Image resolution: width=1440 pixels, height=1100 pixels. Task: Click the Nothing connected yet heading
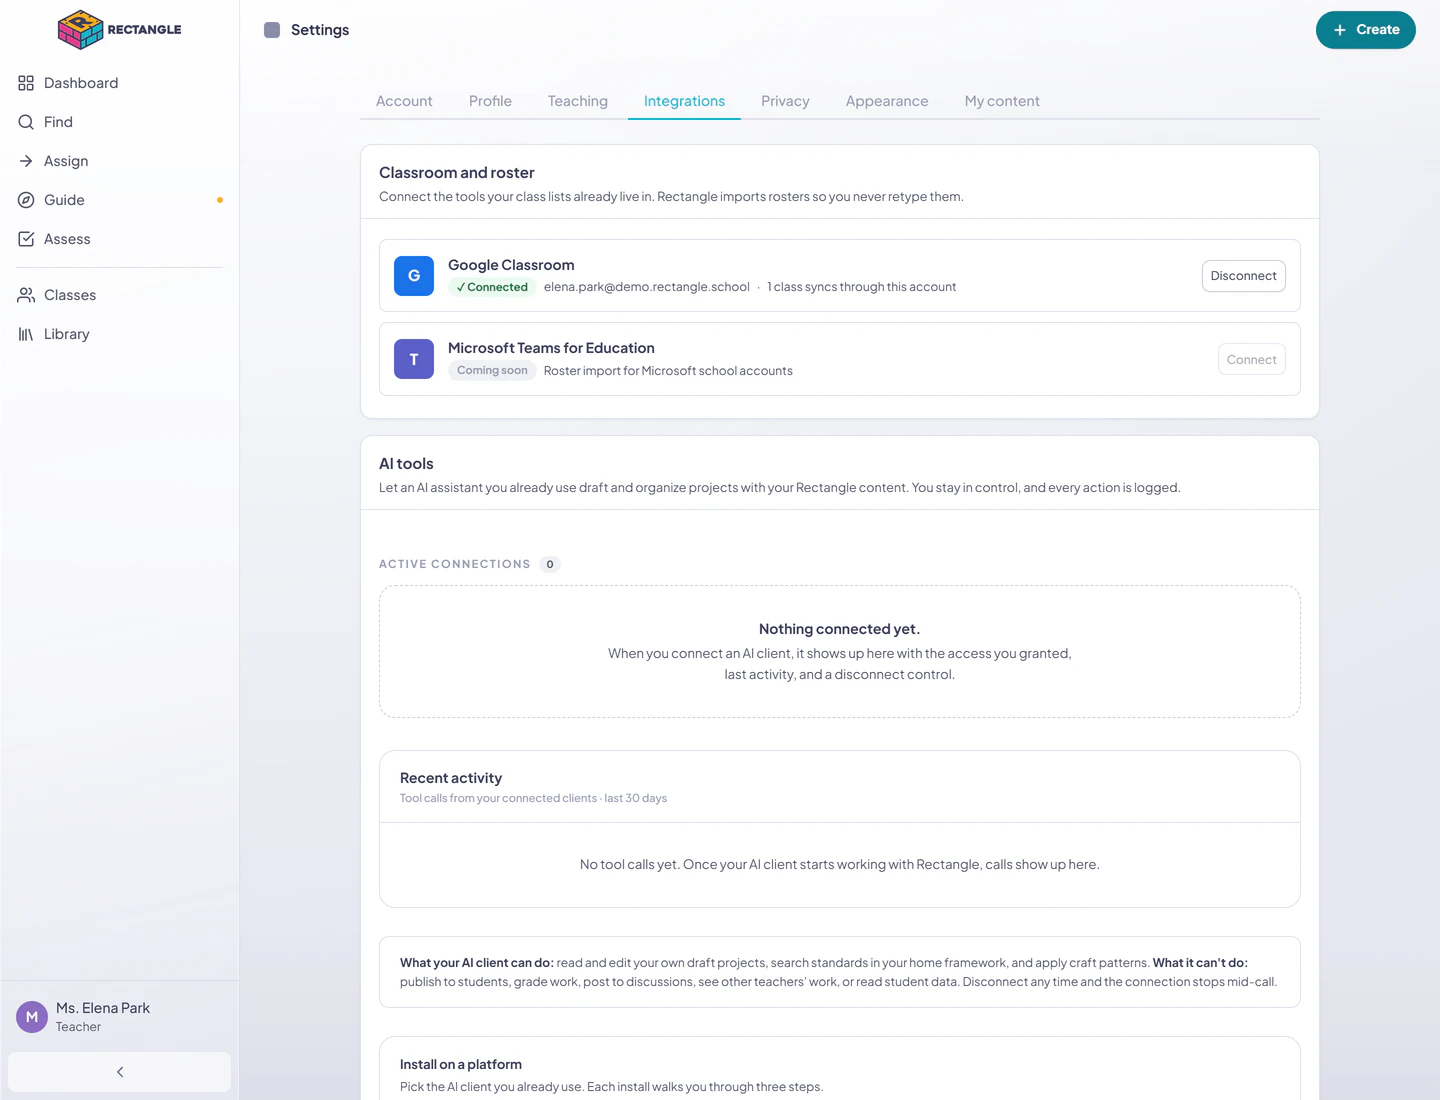click(840, 629)
